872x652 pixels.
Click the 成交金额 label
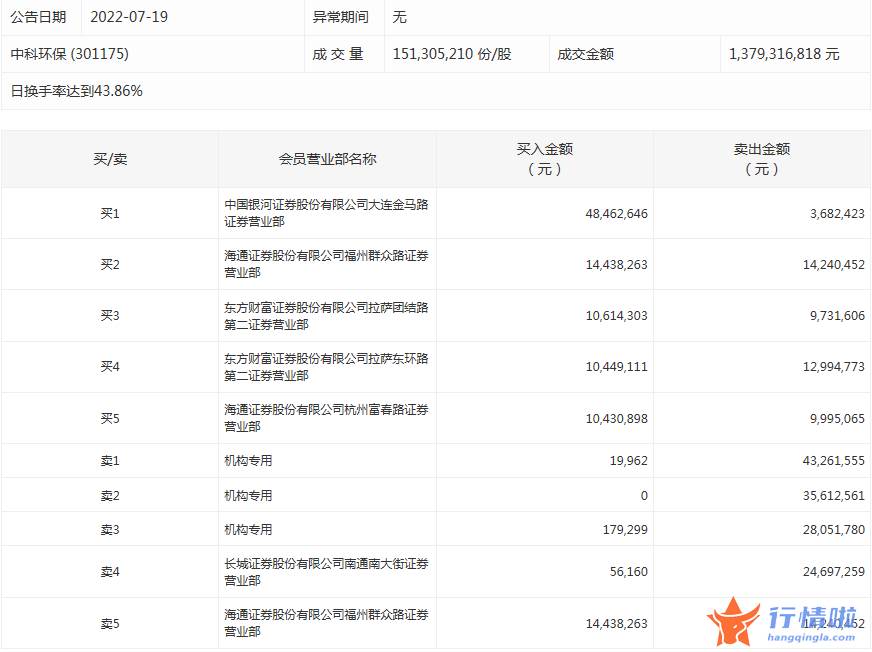click(586, 54)
